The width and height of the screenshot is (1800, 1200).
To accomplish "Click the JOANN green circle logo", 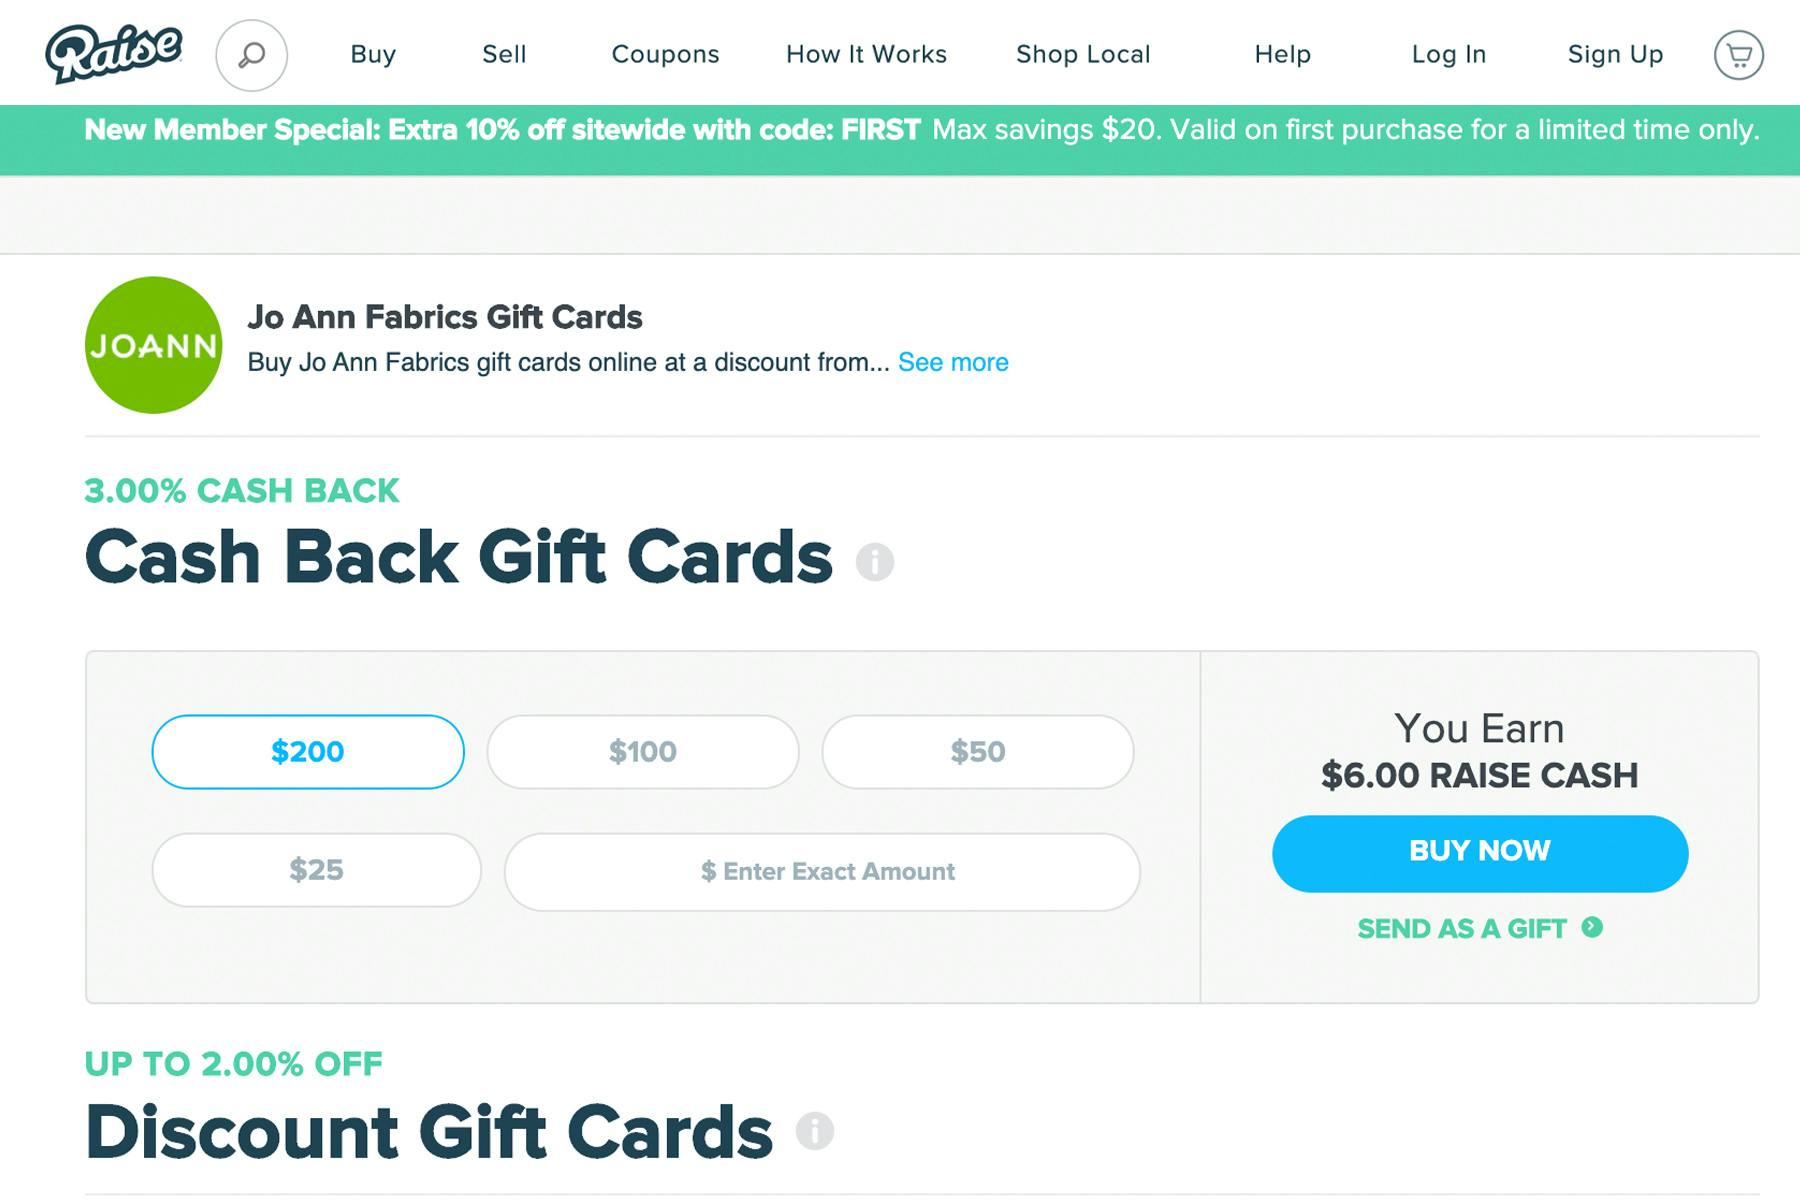I will coord(153,345).
